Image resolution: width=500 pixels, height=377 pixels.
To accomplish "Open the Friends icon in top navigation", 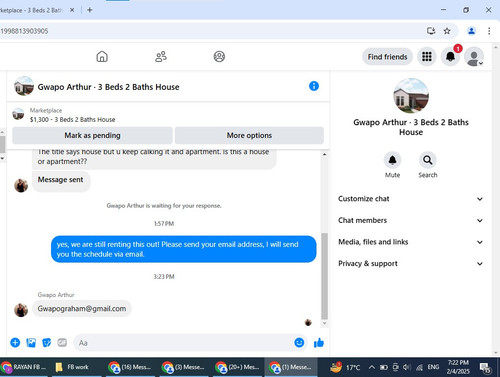I will coord(161,57).
